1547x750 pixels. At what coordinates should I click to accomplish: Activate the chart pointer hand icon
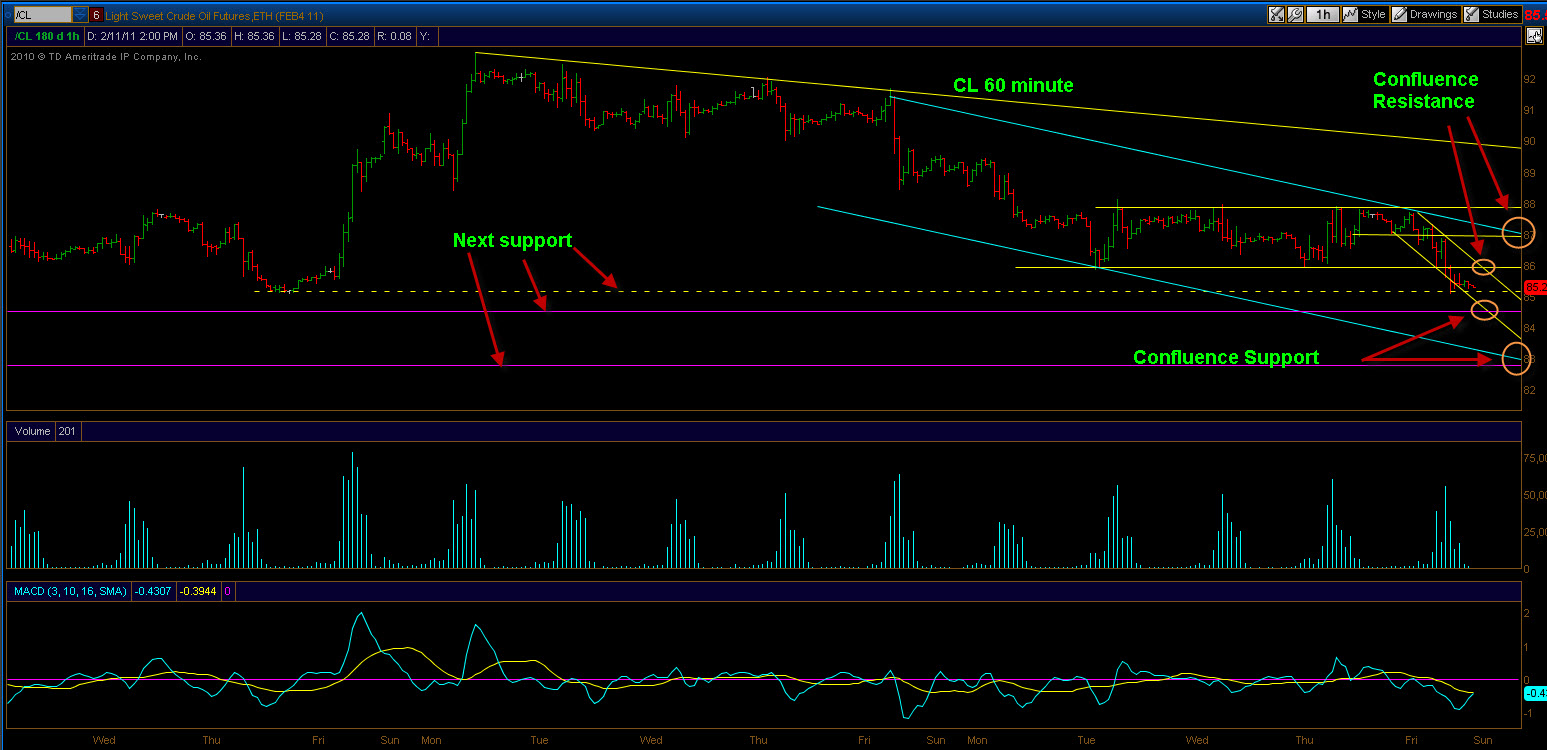[x=1534, y=36]
